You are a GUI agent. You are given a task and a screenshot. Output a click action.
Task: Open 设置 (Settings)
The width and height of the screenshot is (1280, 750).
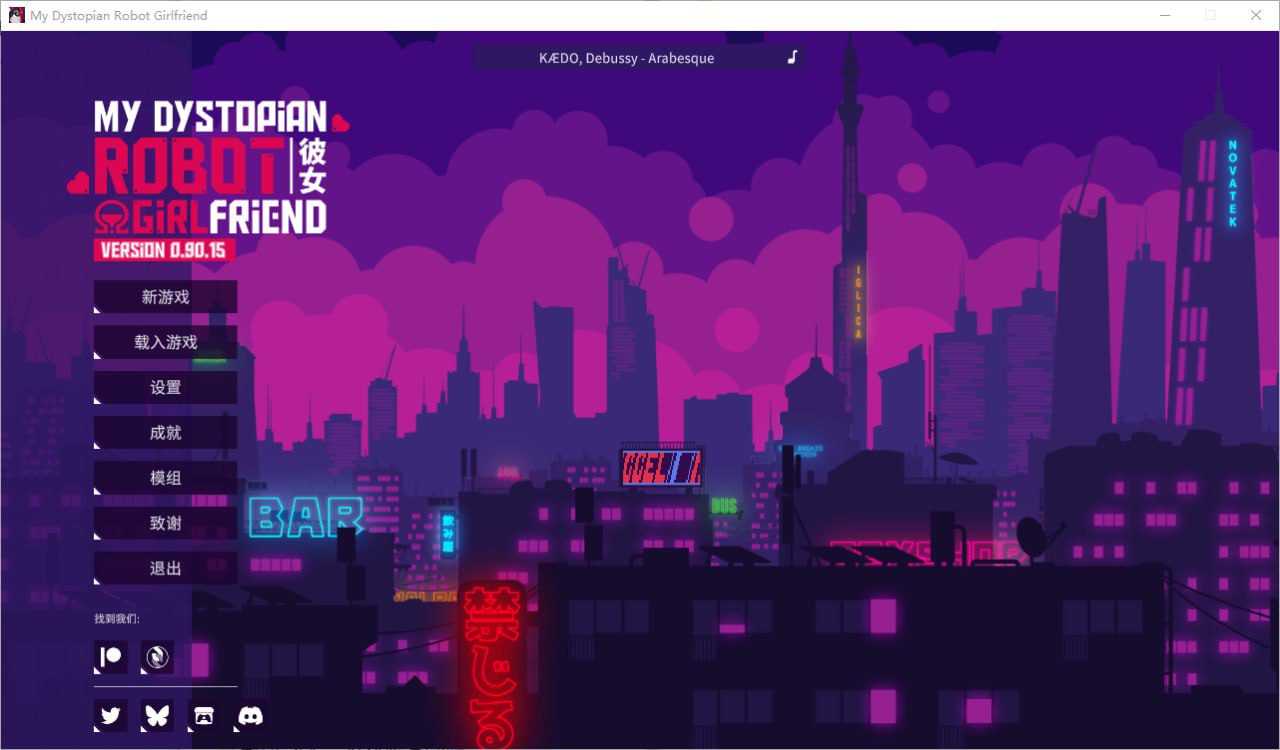click(x=164, y=387)
